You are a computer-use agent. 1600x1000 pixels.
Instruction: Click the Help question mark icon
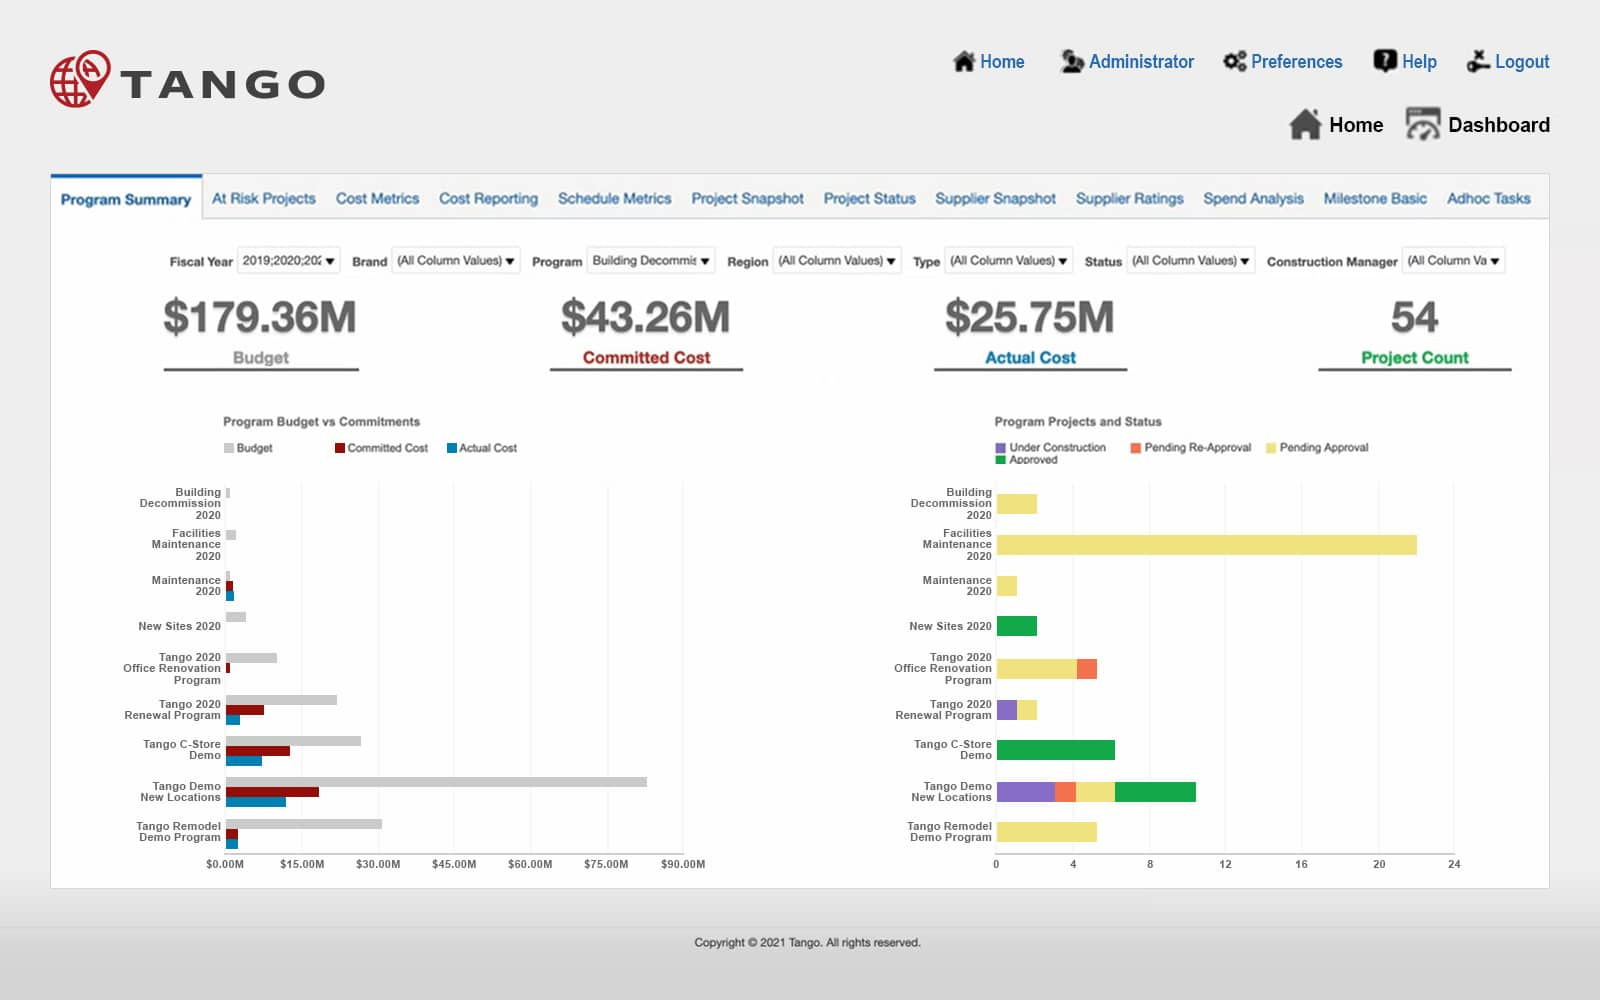[x=1384, y=62]
